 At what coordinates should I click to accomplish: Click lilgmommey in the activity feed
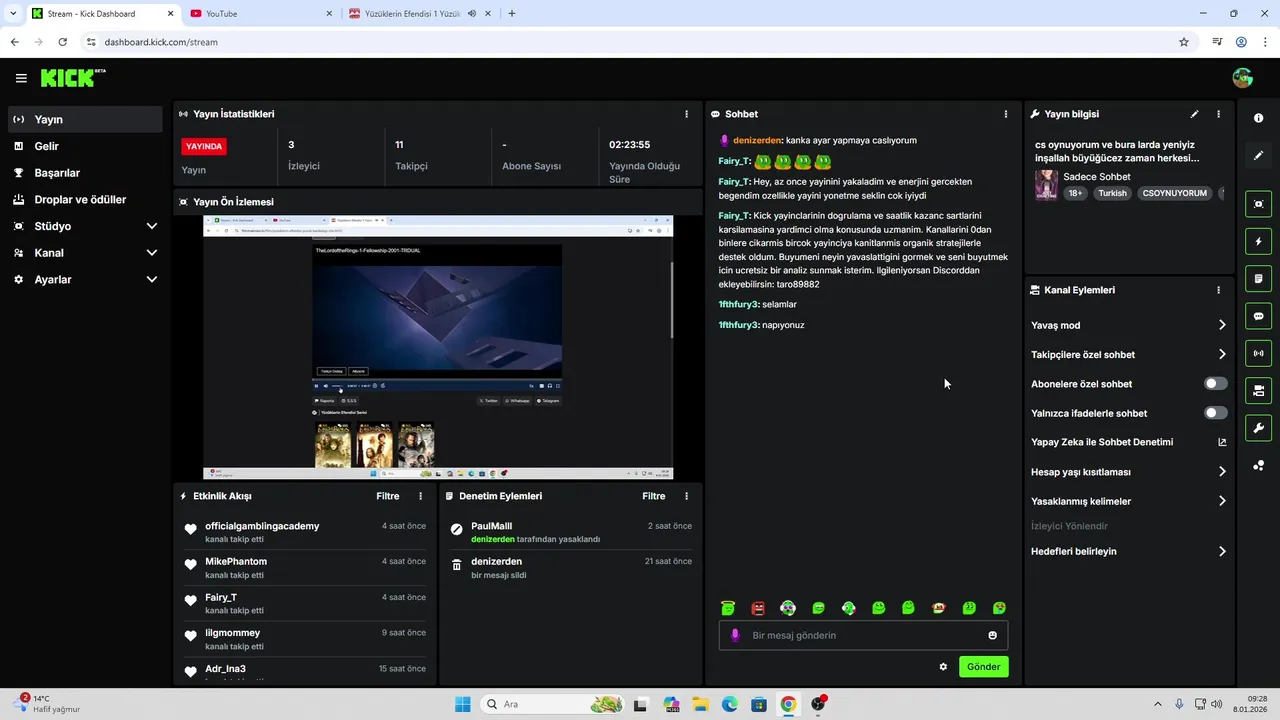point(232,633)
